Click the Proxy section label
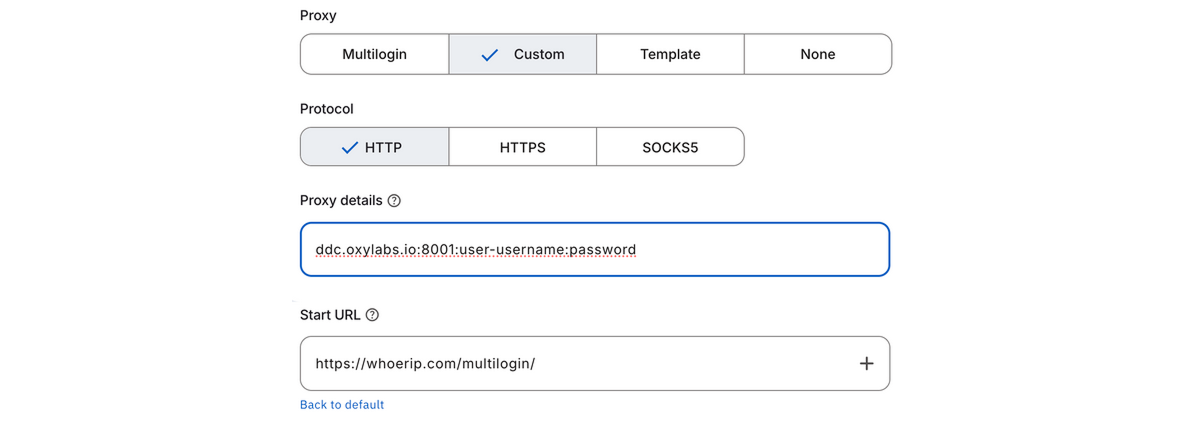1200x422 pixels. pos(318,16)
